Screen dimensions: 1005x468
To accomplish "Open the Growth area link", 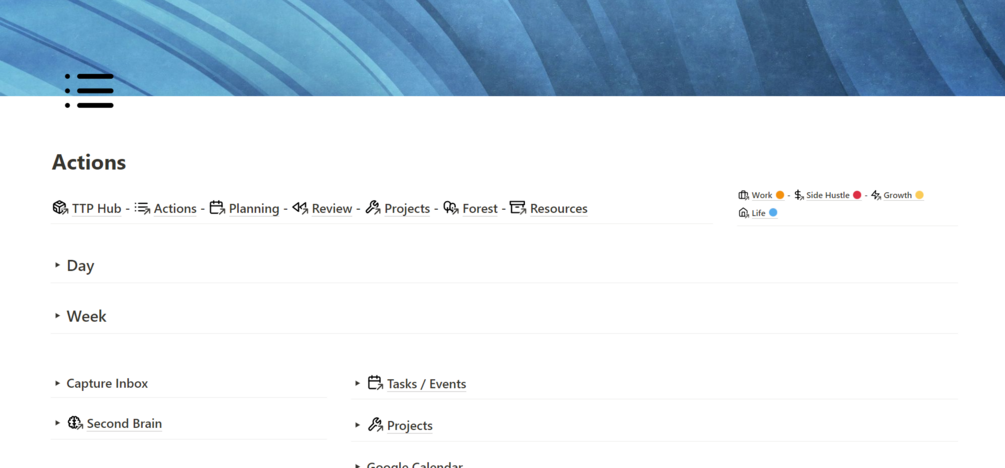I will pyautogui.click(x=897, y=195).
